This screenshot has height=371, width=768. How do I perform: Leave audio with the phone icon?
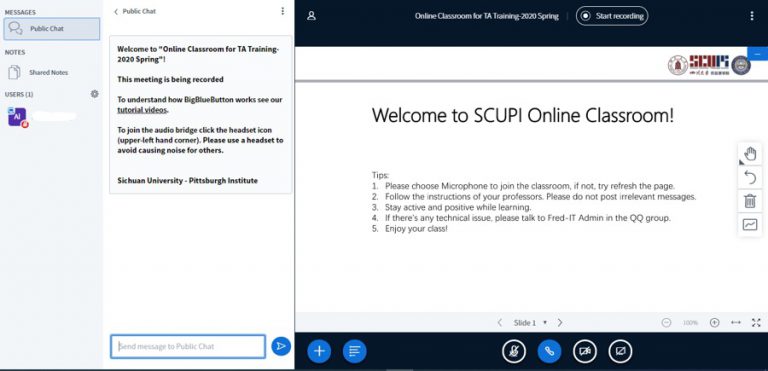click(x=550, y=351)
